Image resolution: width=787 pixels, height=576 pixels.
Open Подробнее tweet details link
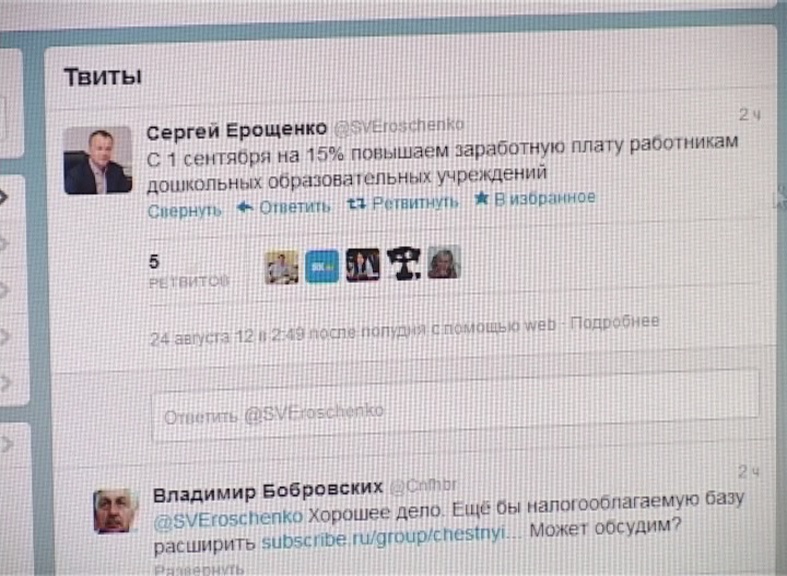[614, 322]
